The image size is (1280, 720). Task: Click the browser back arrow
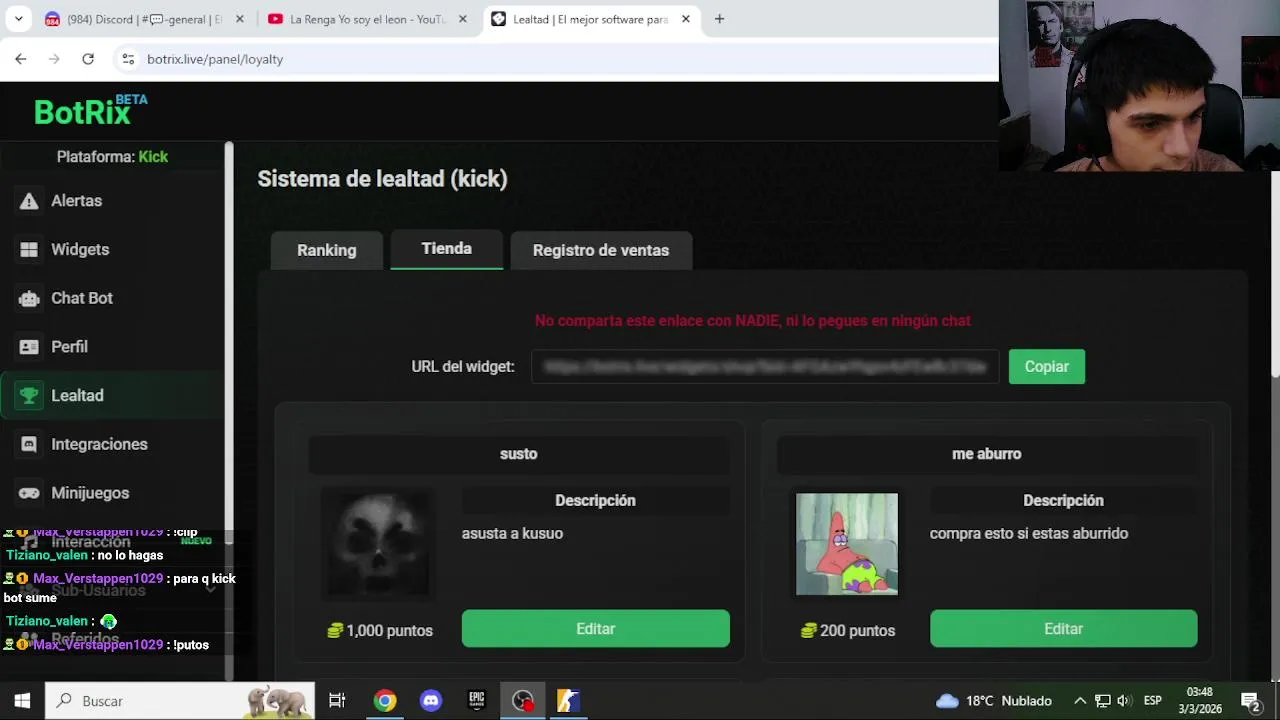[x=21, y=59]
